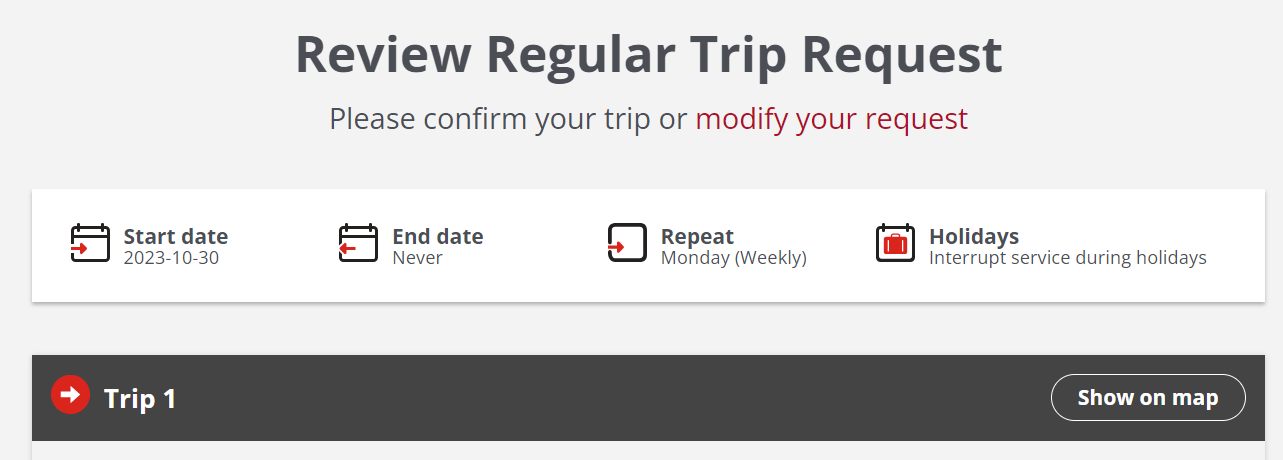Select the Monday (Weekly) repeat value
The height and width of the screenshot is (460, 1283).
pyautogui.click(x=733, y=258)
